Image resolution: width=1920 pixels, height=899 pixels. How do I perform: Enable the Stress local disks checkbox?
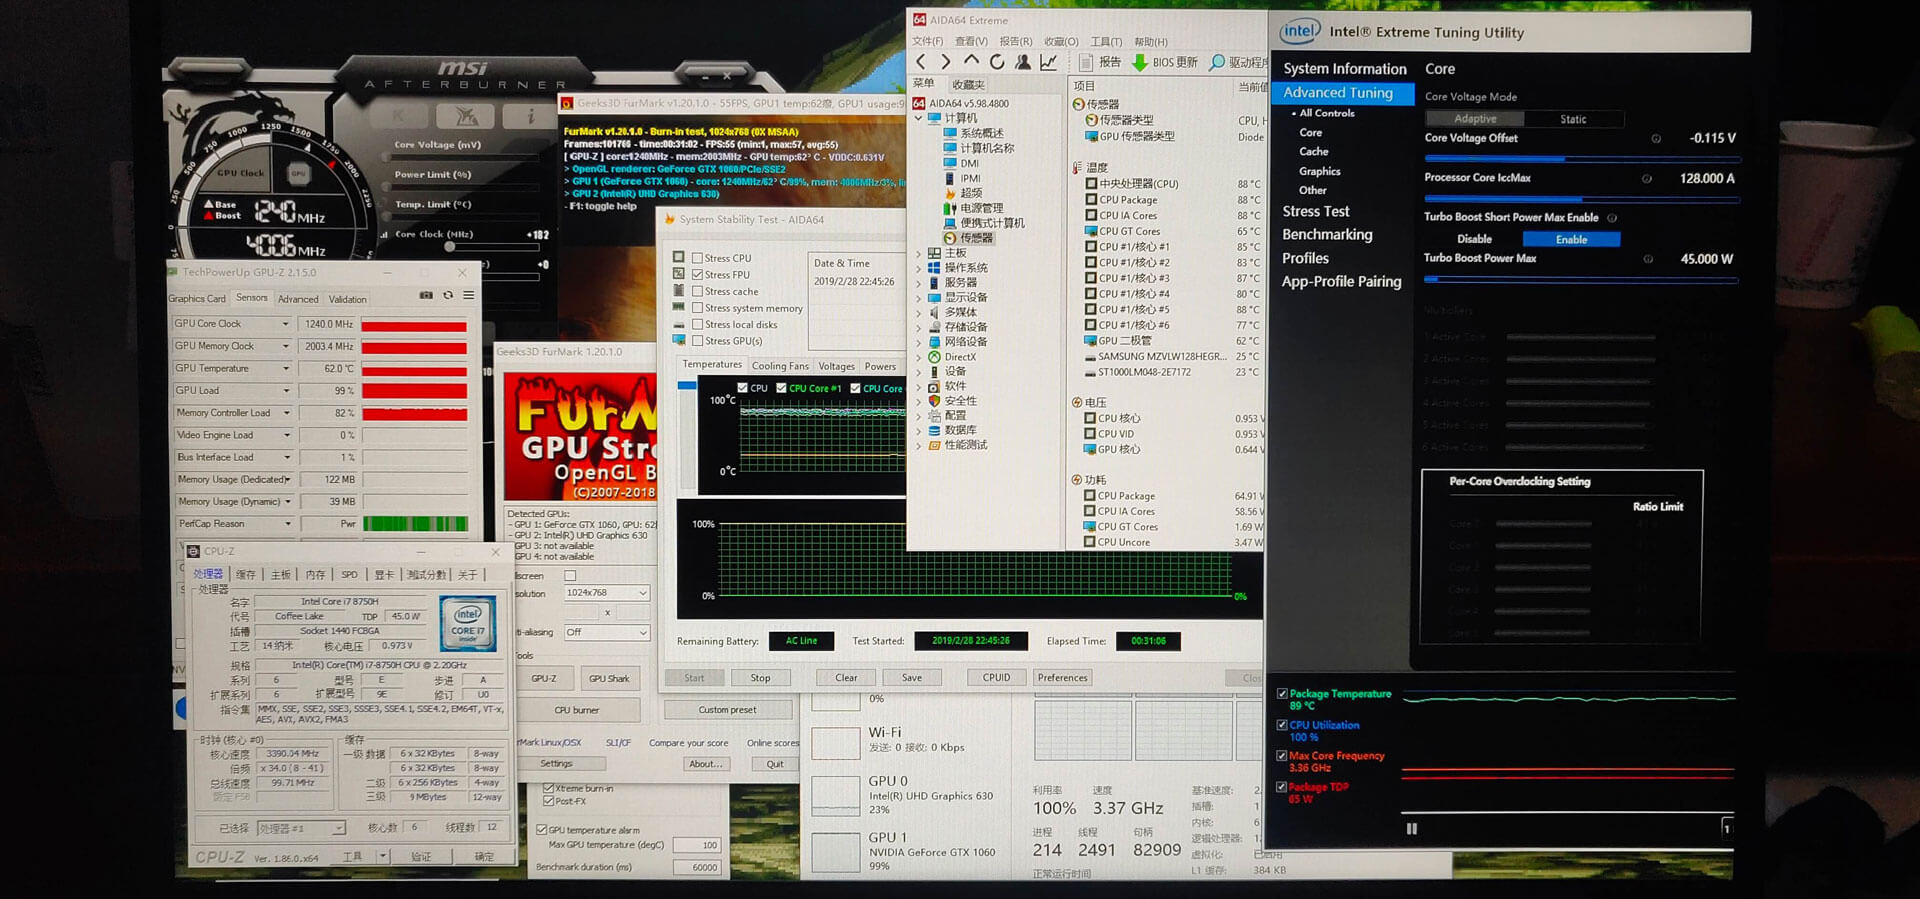[697, 324]
